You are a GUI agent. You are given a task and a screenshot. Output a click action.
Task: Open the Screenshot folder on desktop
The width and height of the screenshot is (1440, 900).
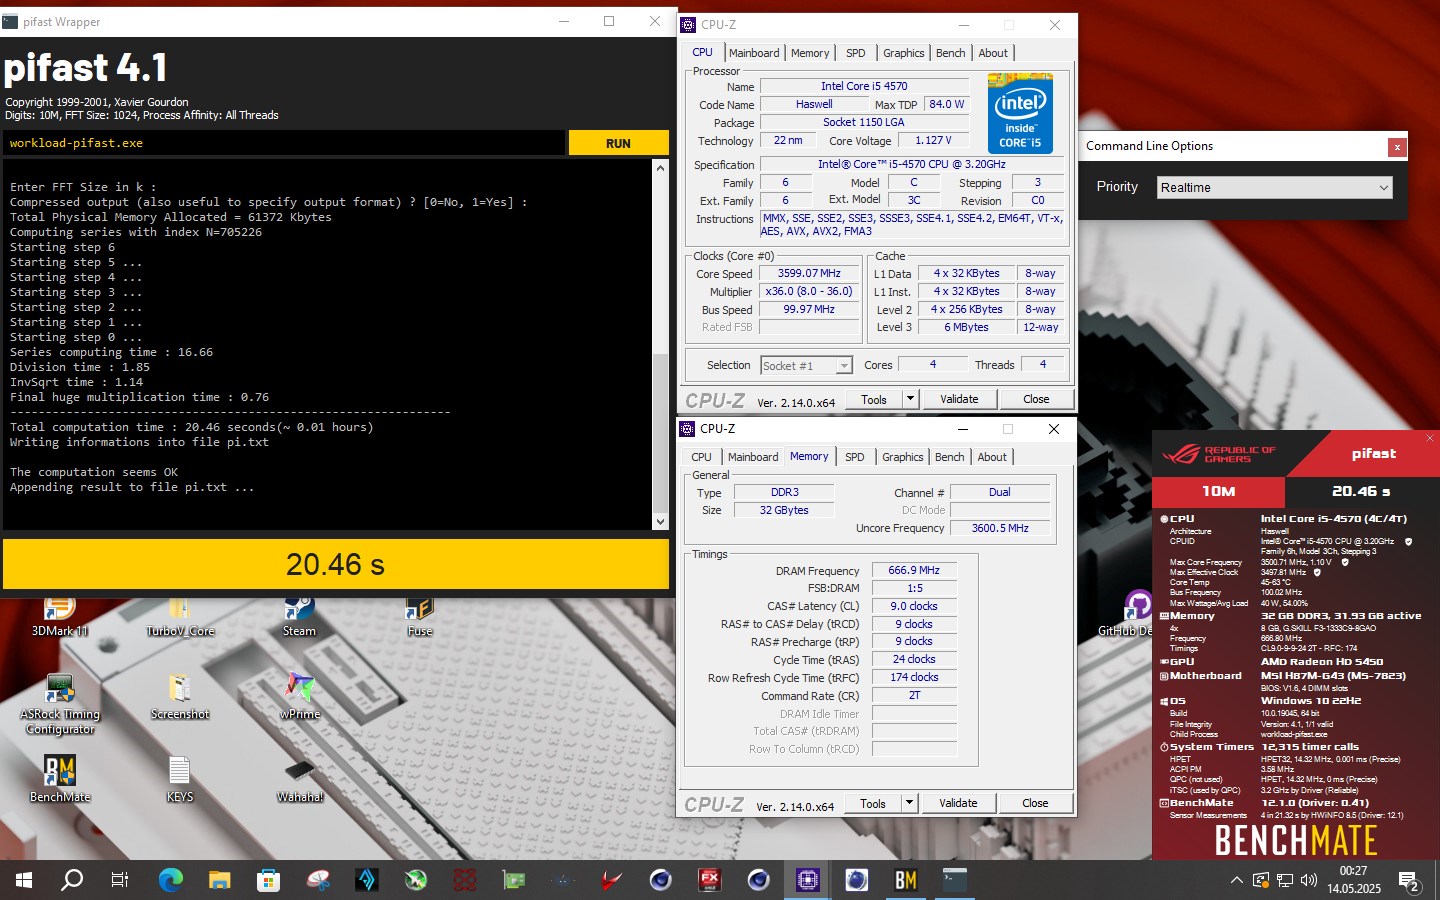point(180,697)
